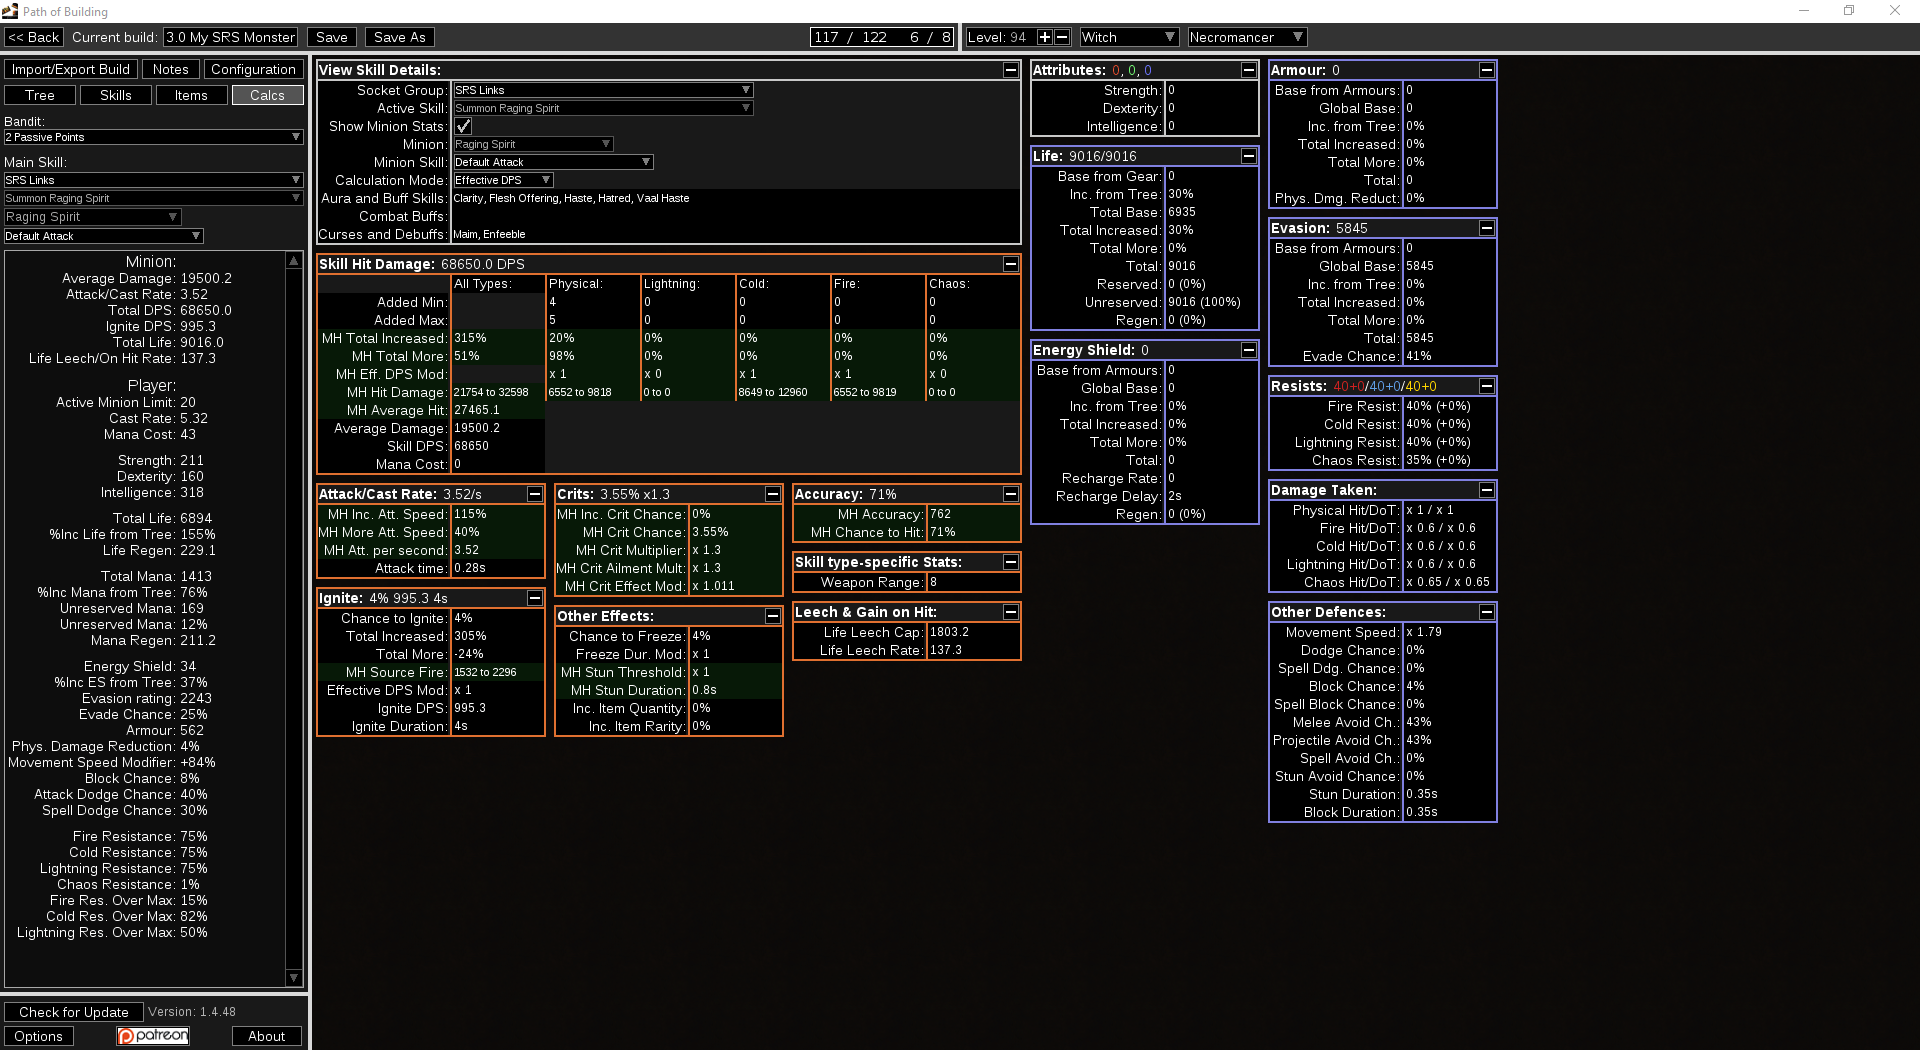
Task: Collapse the Attributes section
Action: 1249,70
